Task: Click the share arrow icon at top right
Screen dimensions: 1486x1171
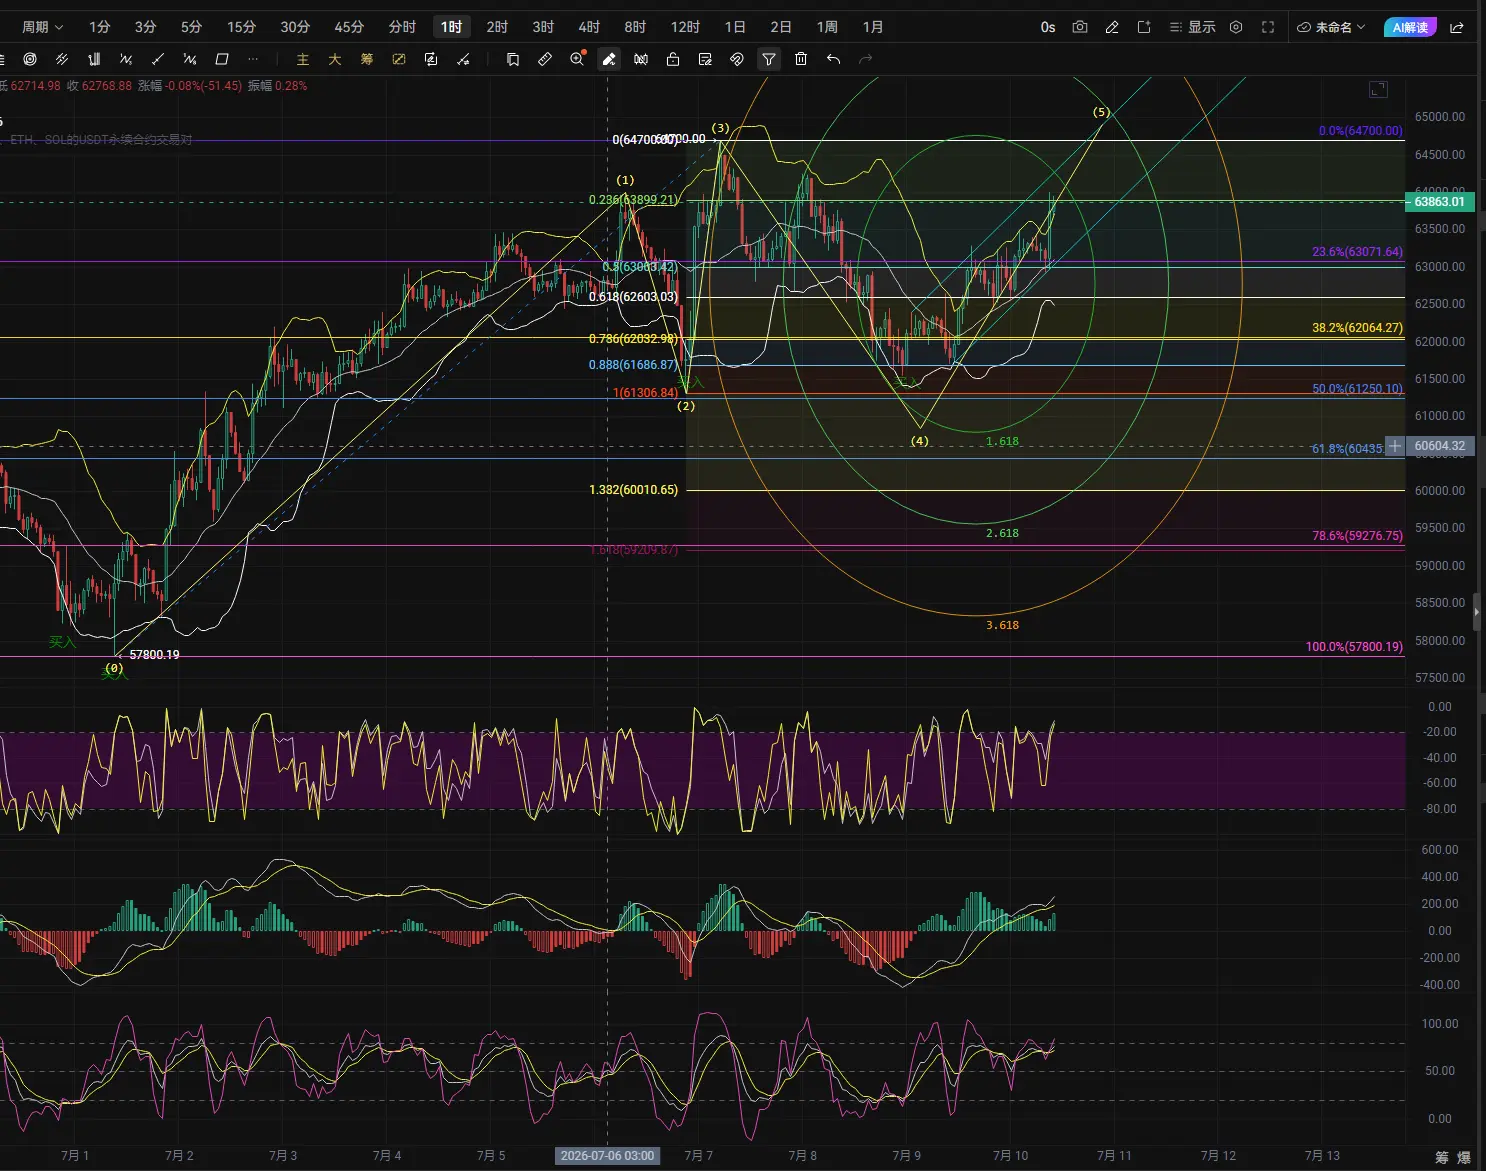Action: (x=1457, y=27)
